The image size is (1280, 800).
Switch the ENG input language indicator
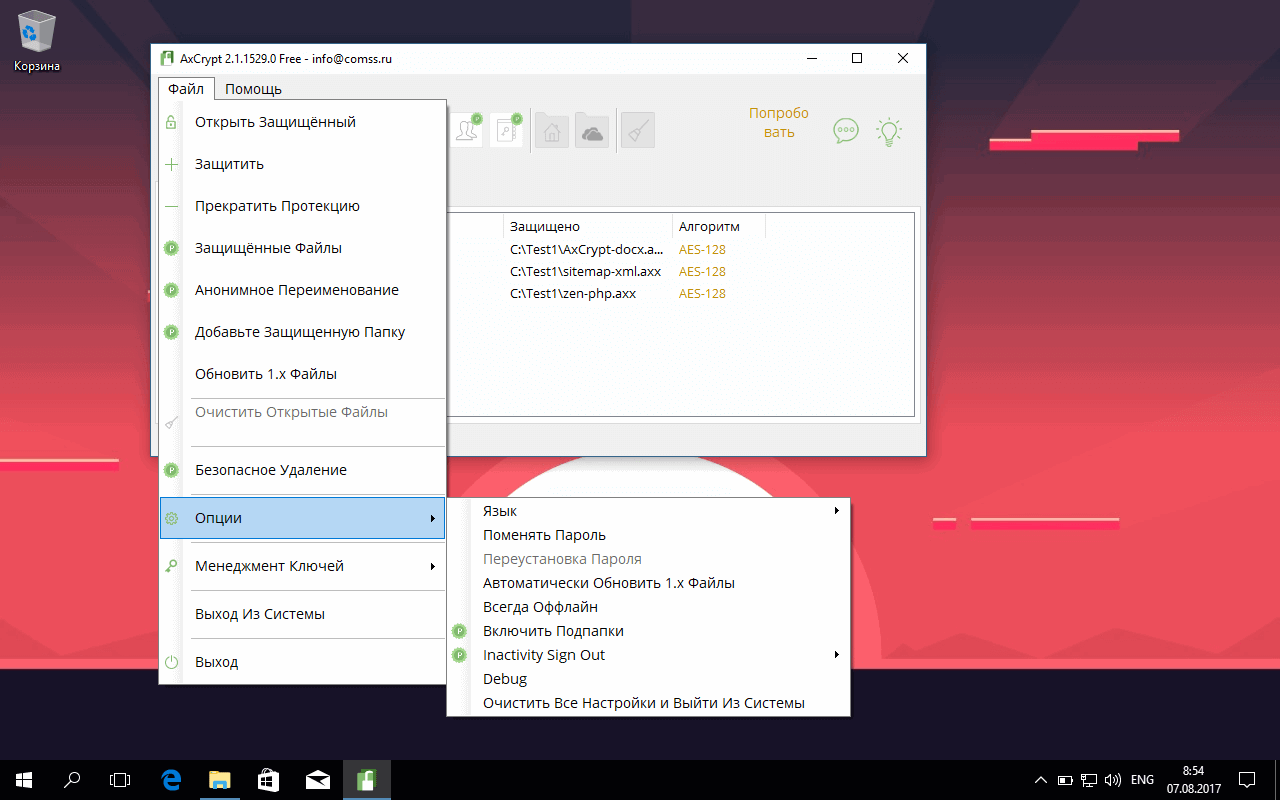pyautogui.click(x=1142, y=779)
